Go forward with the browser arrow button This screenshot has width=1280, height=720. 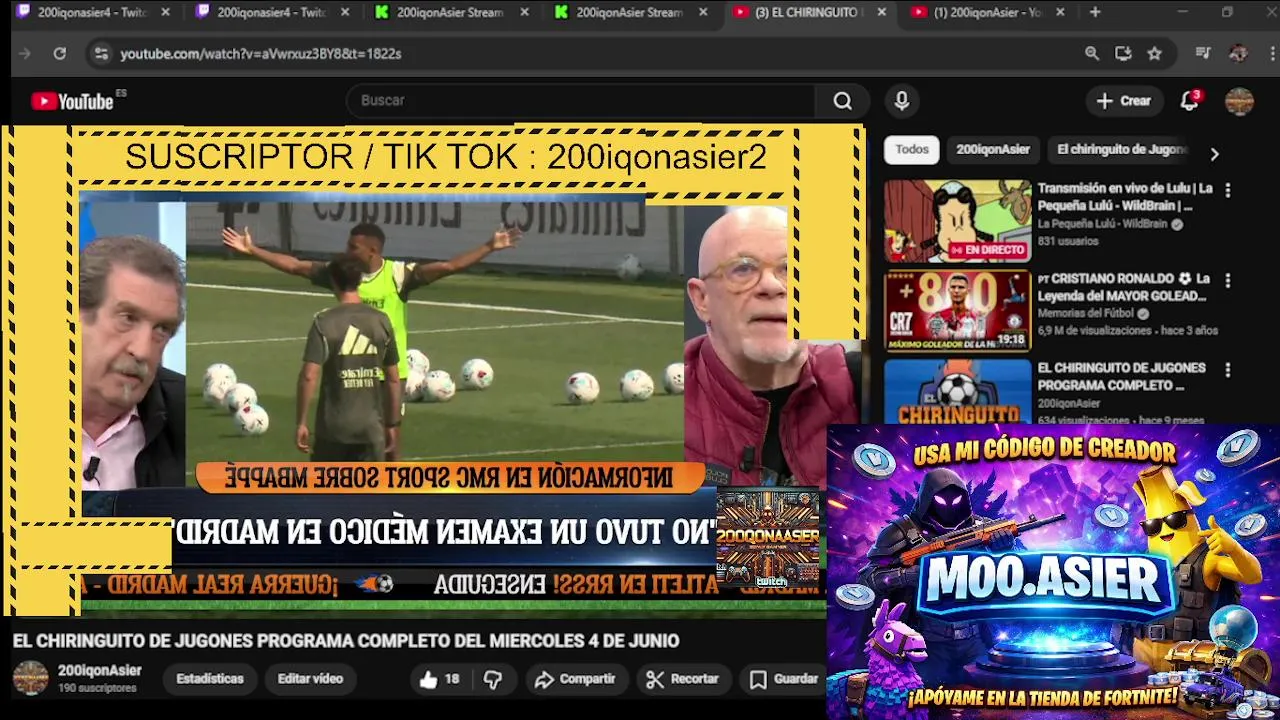25,54
